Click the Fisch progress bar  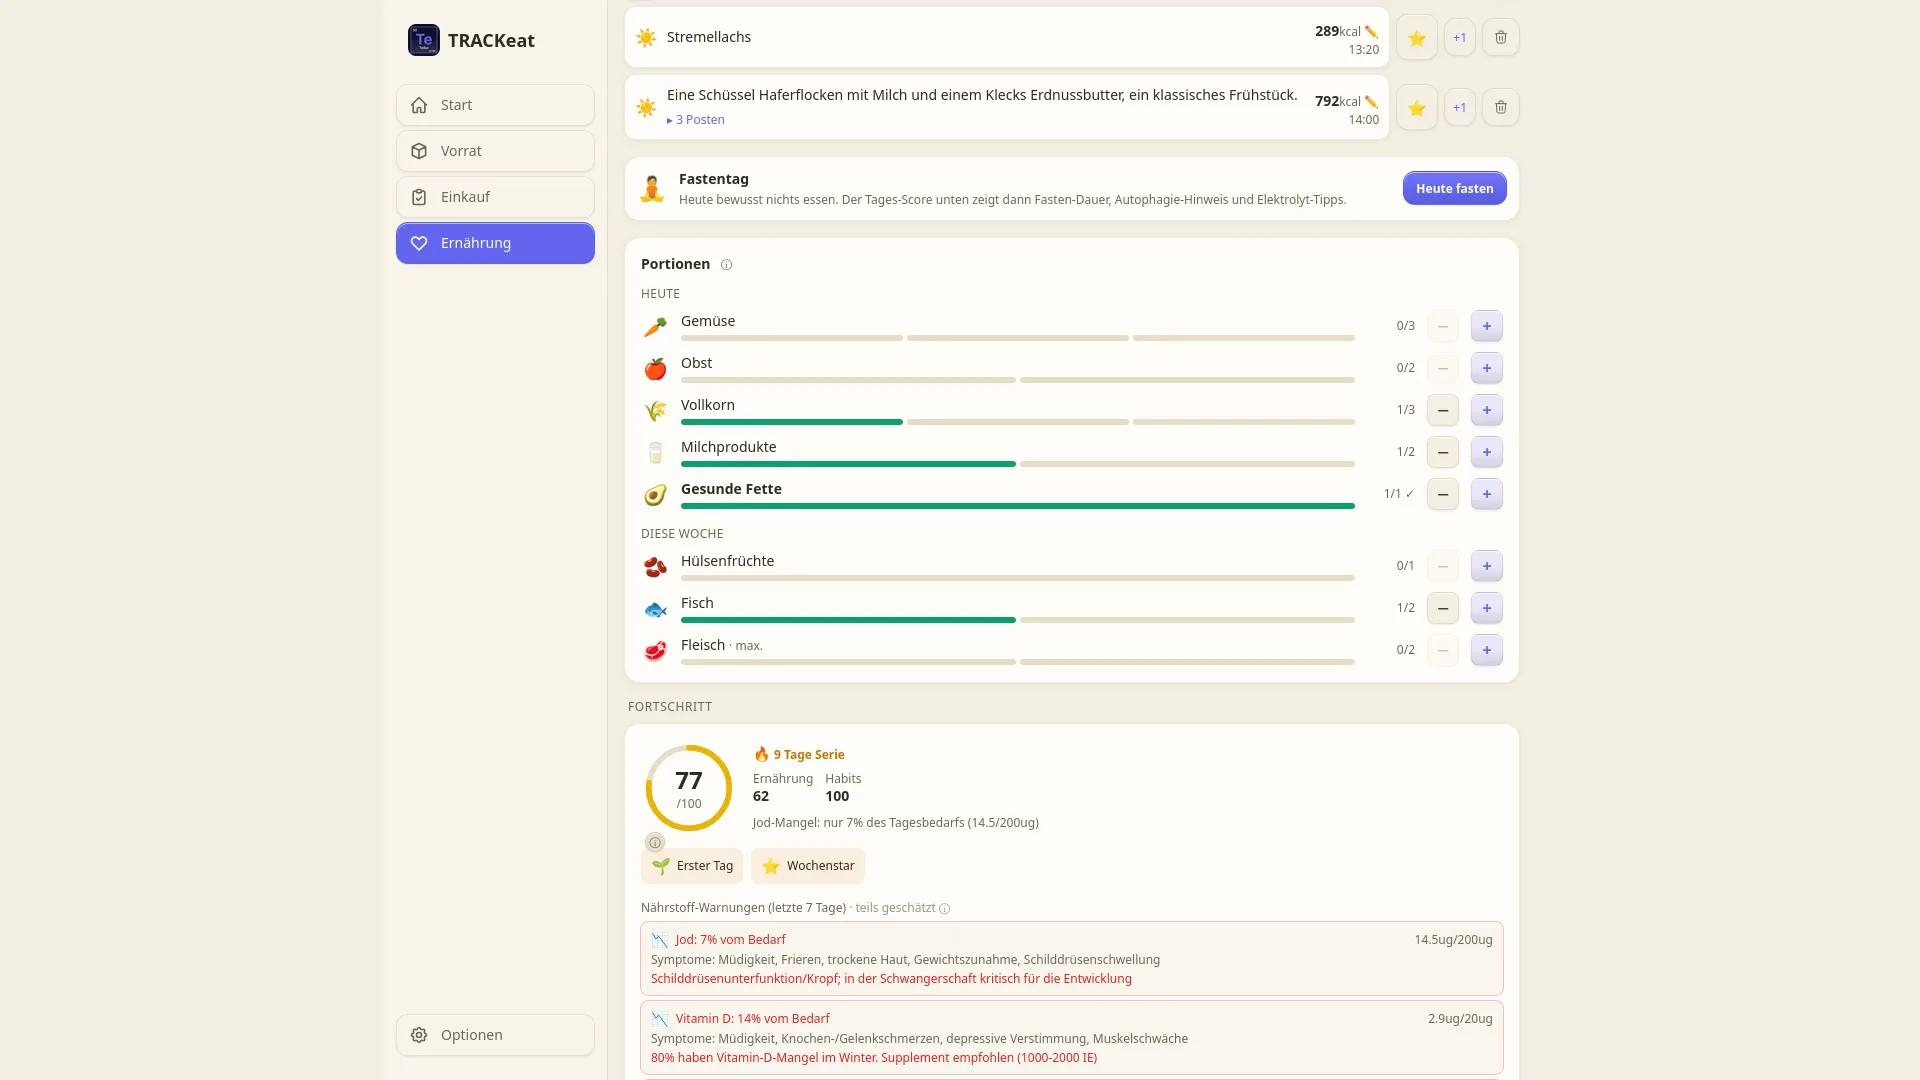(1018, 620)
